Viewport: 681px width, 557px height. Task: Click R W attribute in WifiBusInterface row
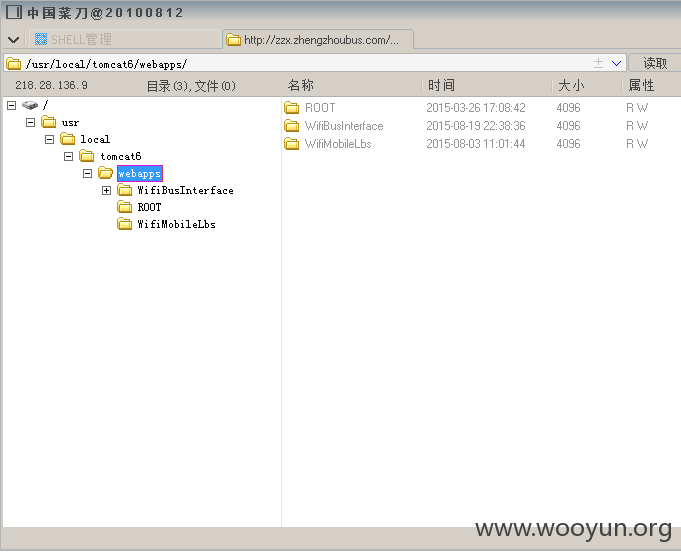point(637,126)
